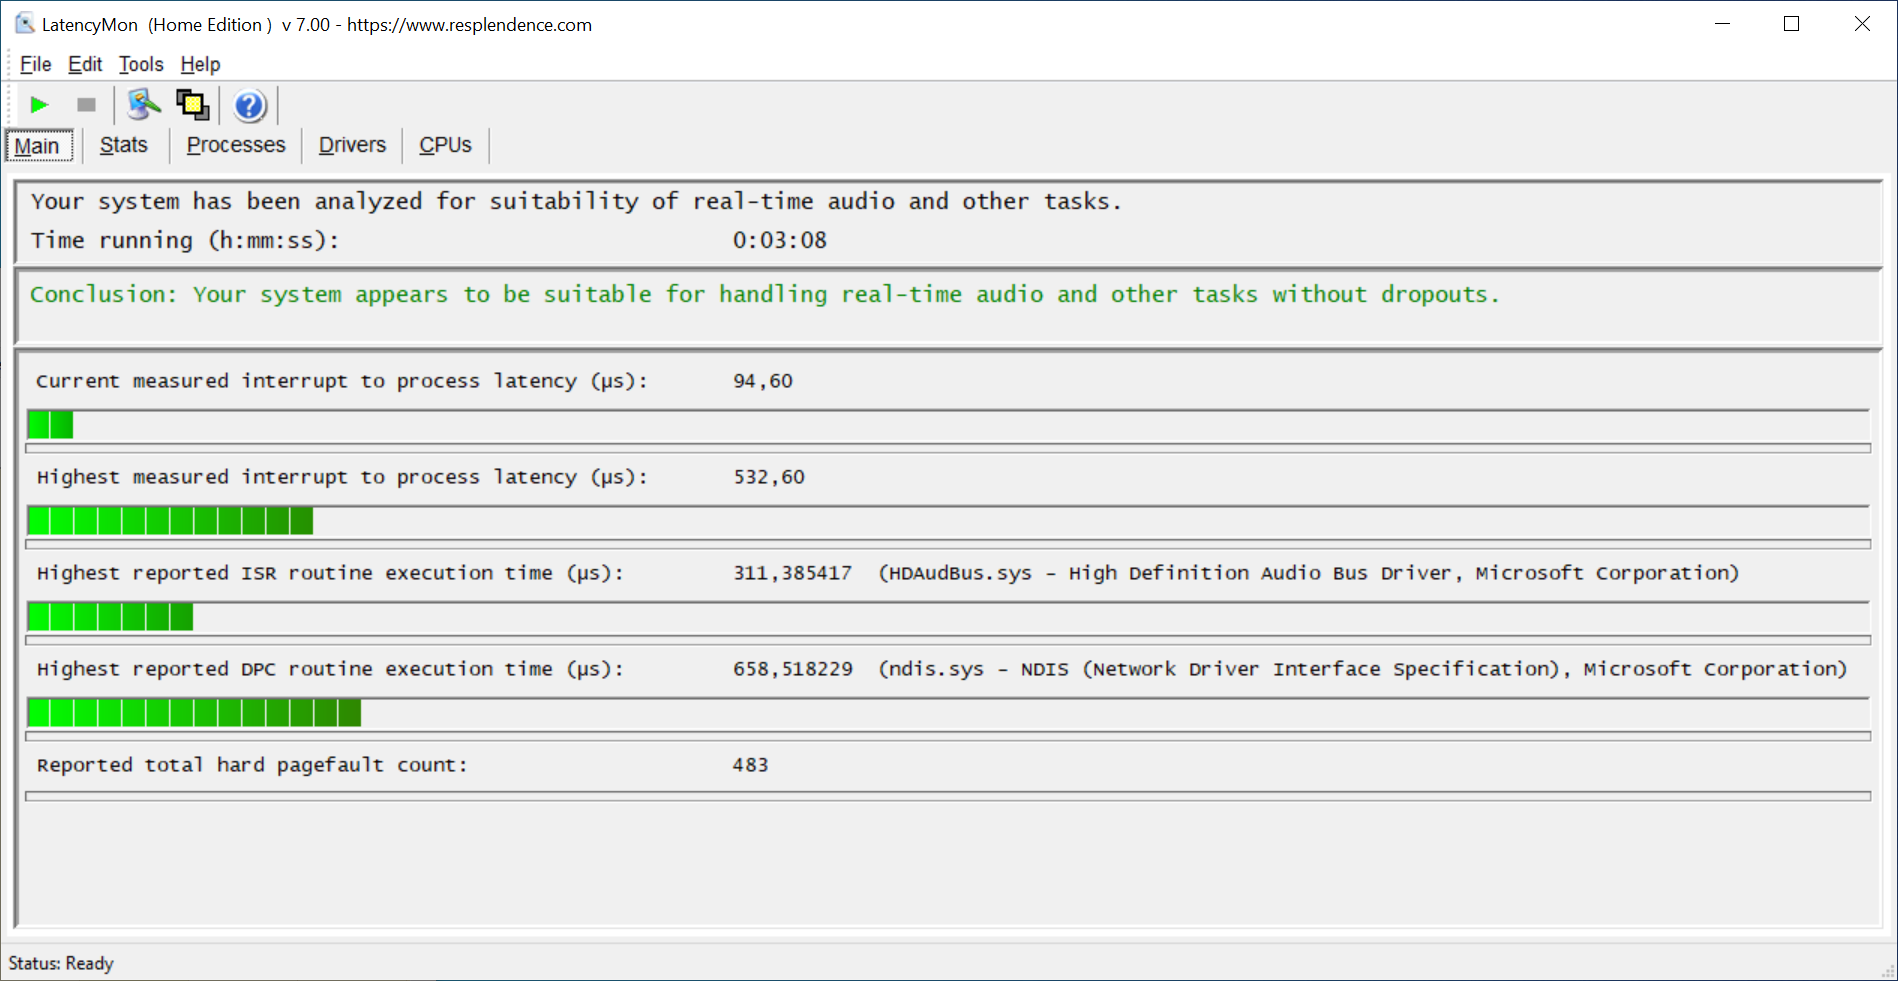Viewport: 1898px width, 981px height.
Task: Click the green conclusion text
Action: [x=764, y=295]
